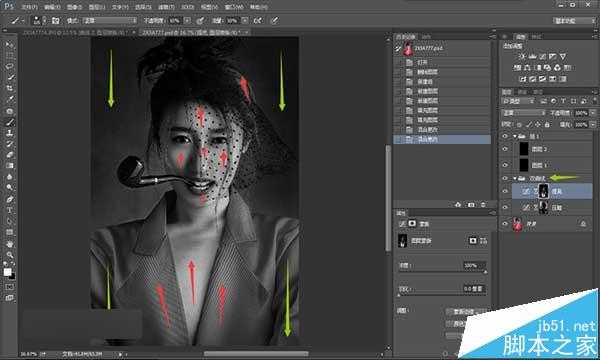Click the mask feather slider handle
Screen dimensions: 600x360
[399, 295]
